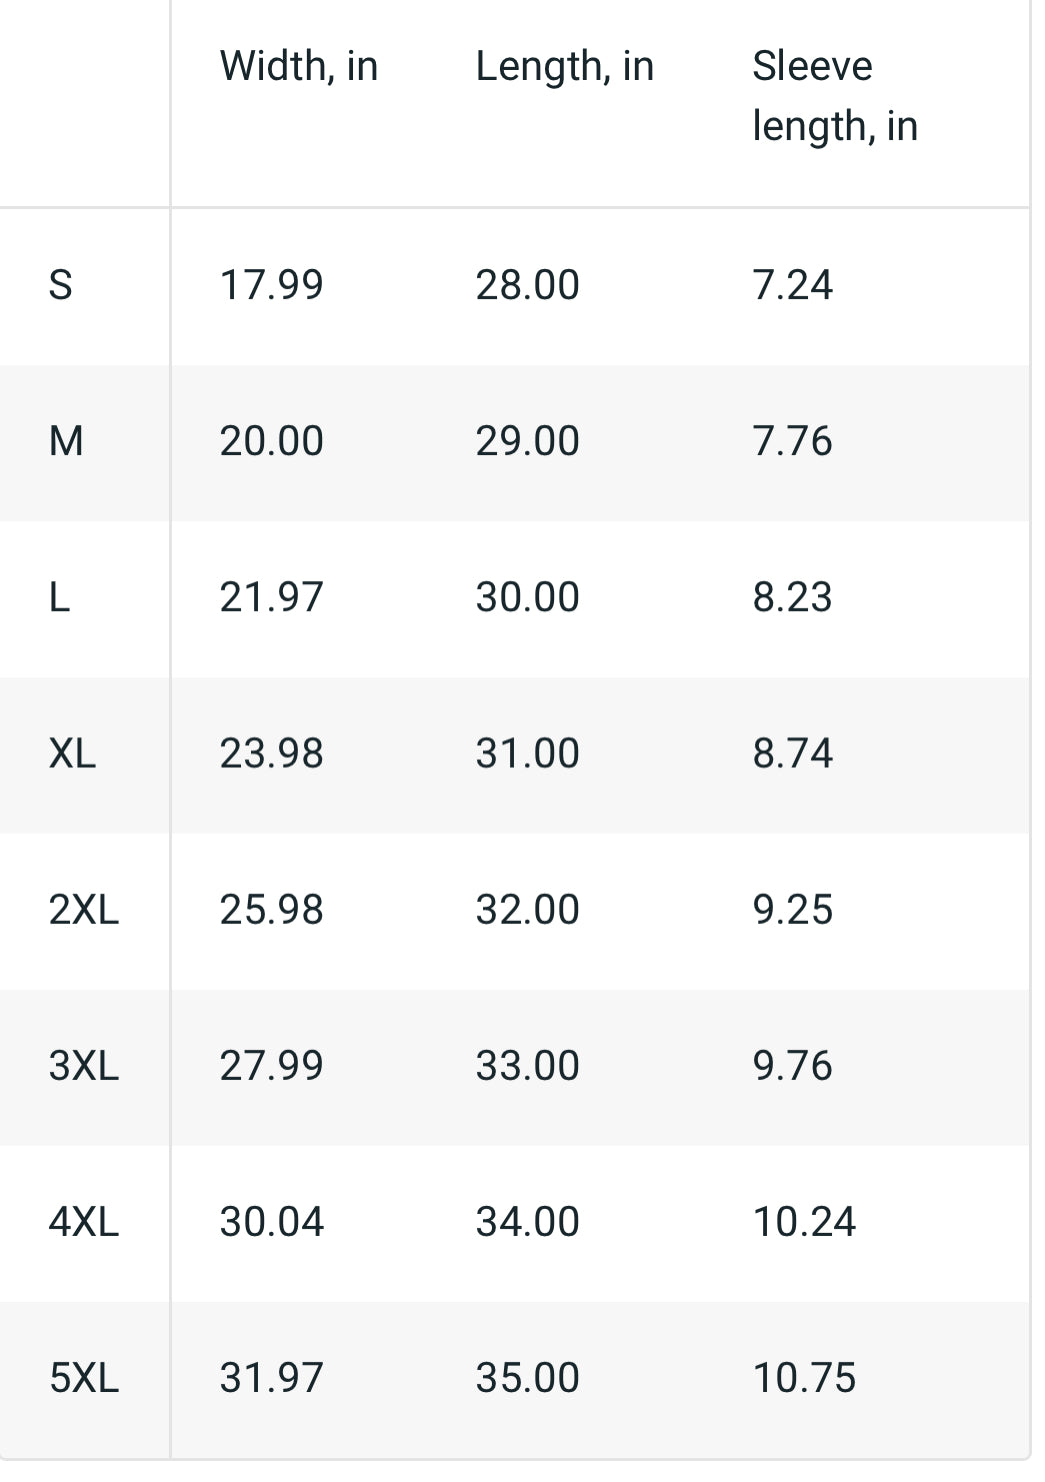Click the 29.00 length value
Screen dimensions: 1045x1482
coord(527,441)
